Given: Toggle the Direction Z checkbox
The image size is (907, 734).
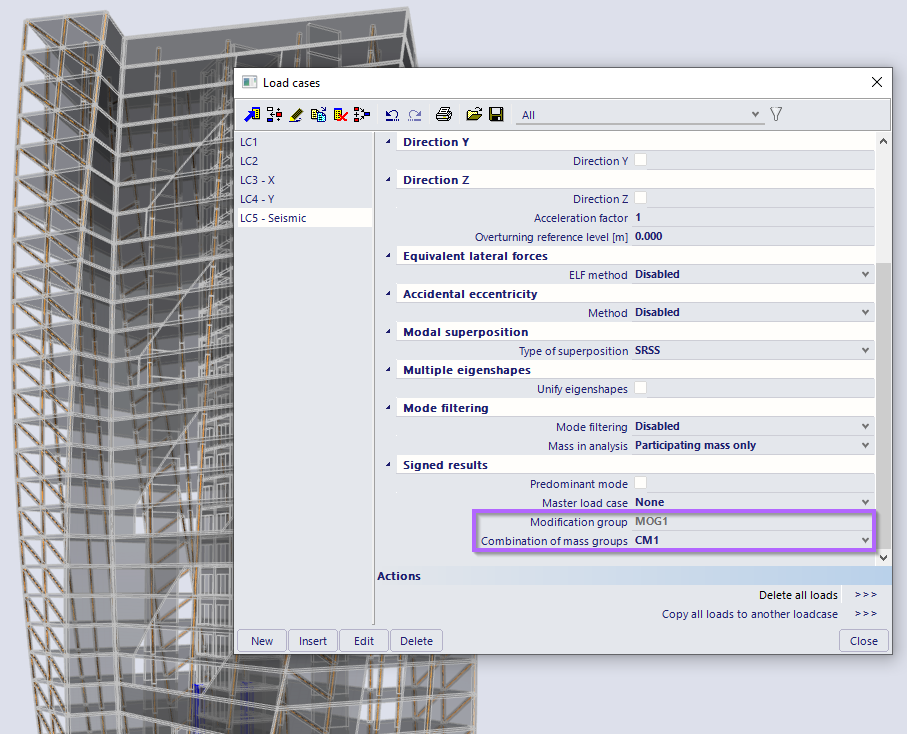Looking at the screenshot, I should 640,198.
